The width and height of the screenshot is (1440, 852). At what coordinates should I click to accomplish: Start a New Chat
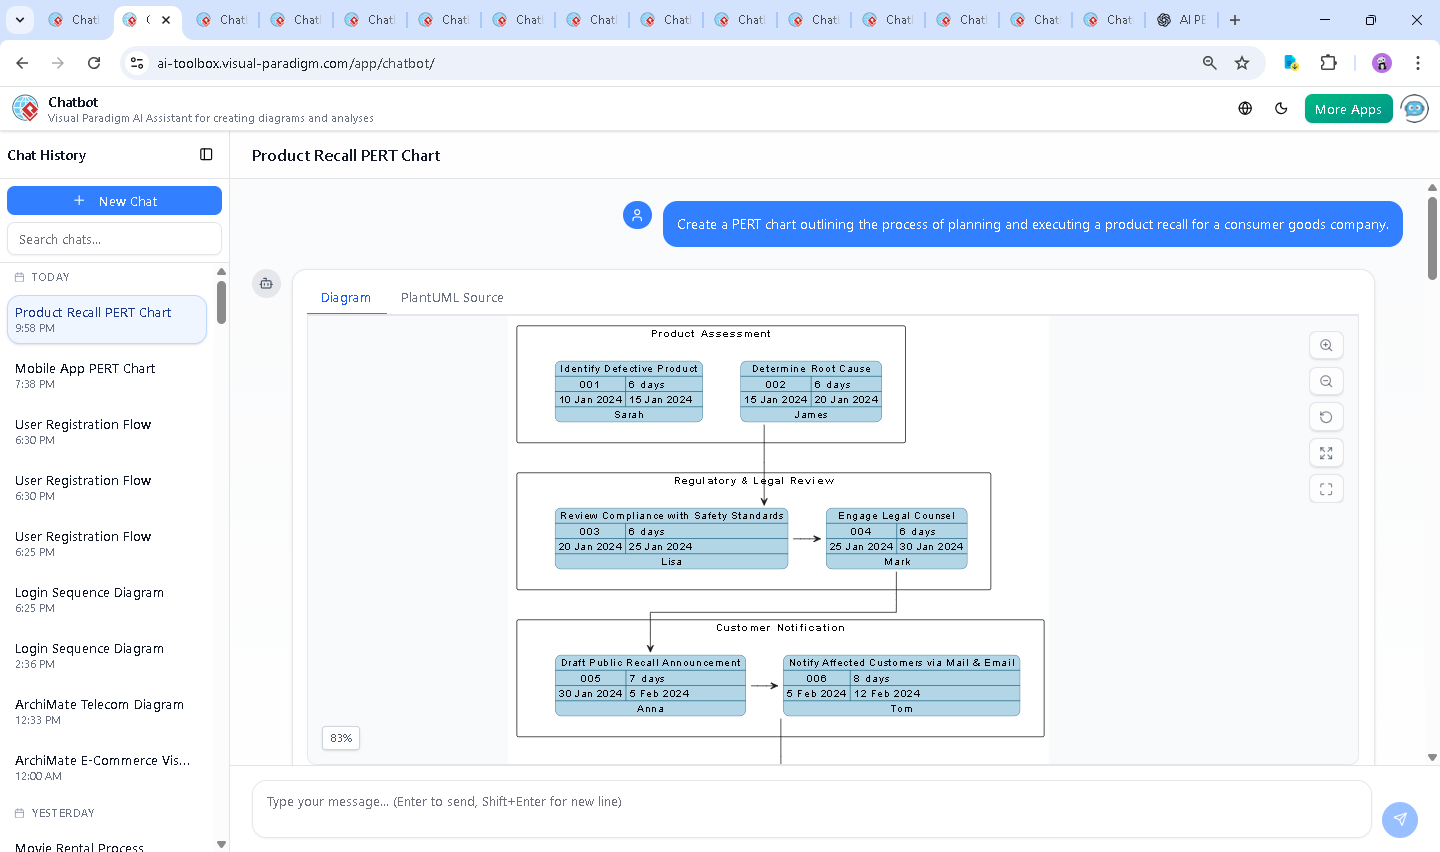(x=114, y=201)
